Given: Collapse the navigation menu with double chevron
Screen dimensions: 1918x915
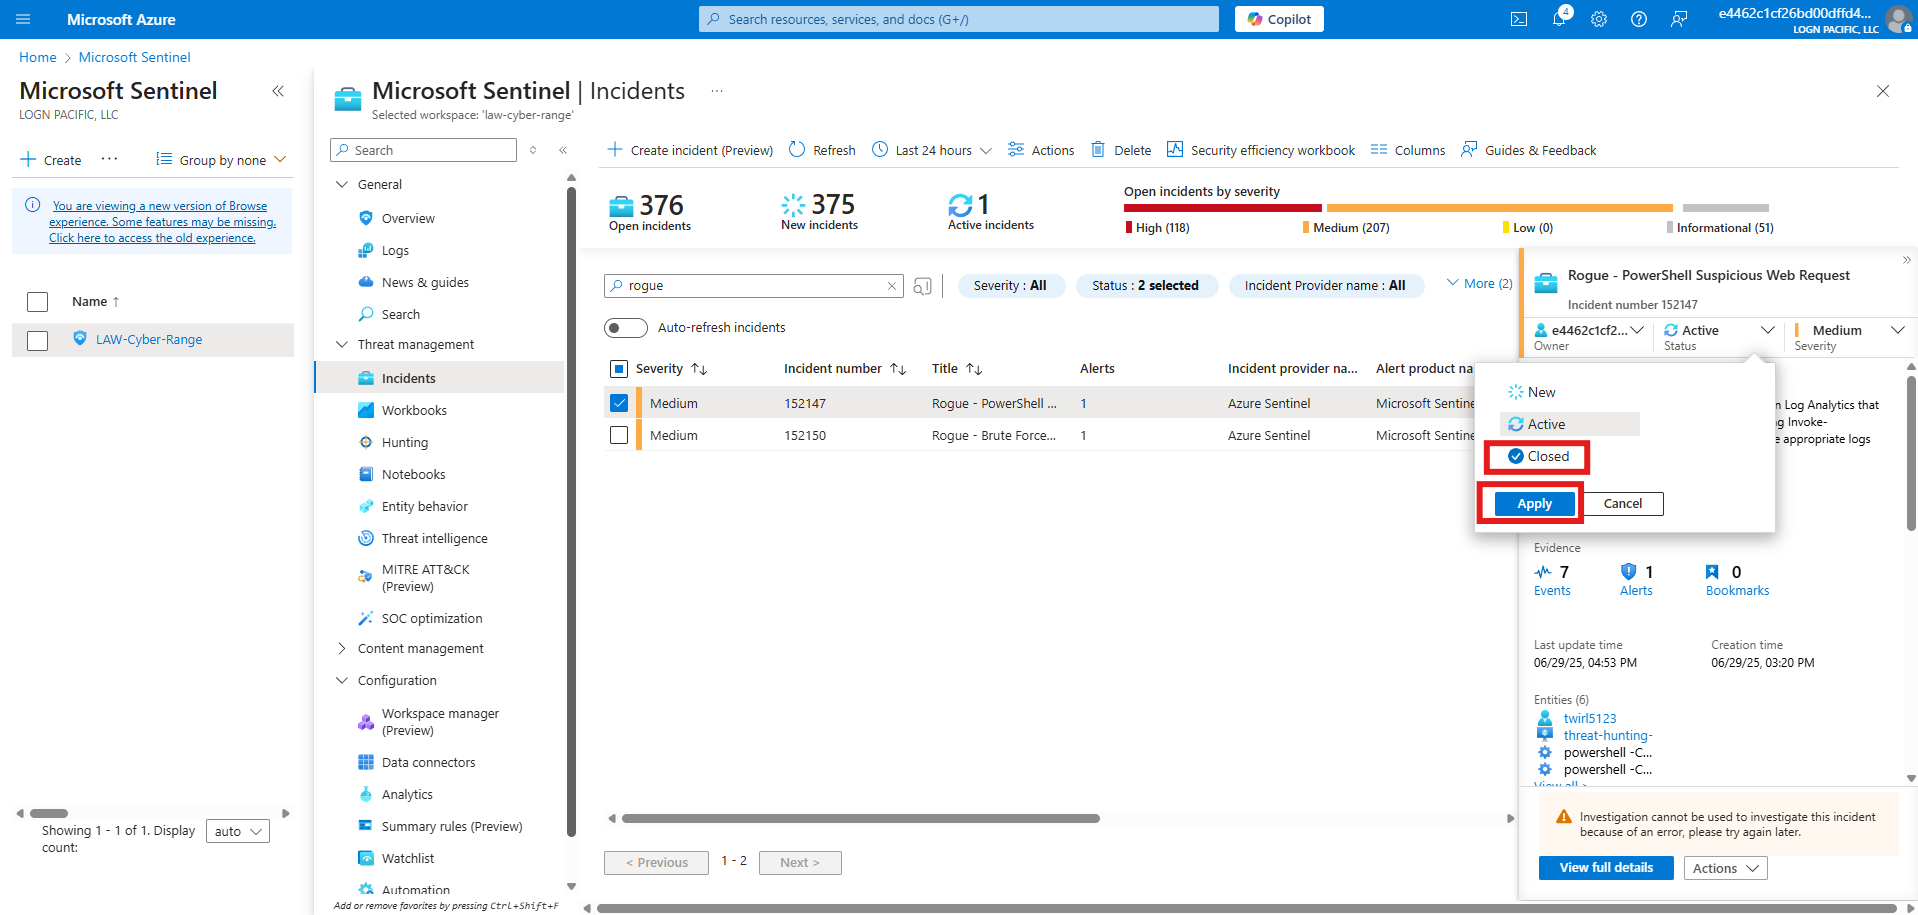Looking at the screenshot, I should (563, 150).
